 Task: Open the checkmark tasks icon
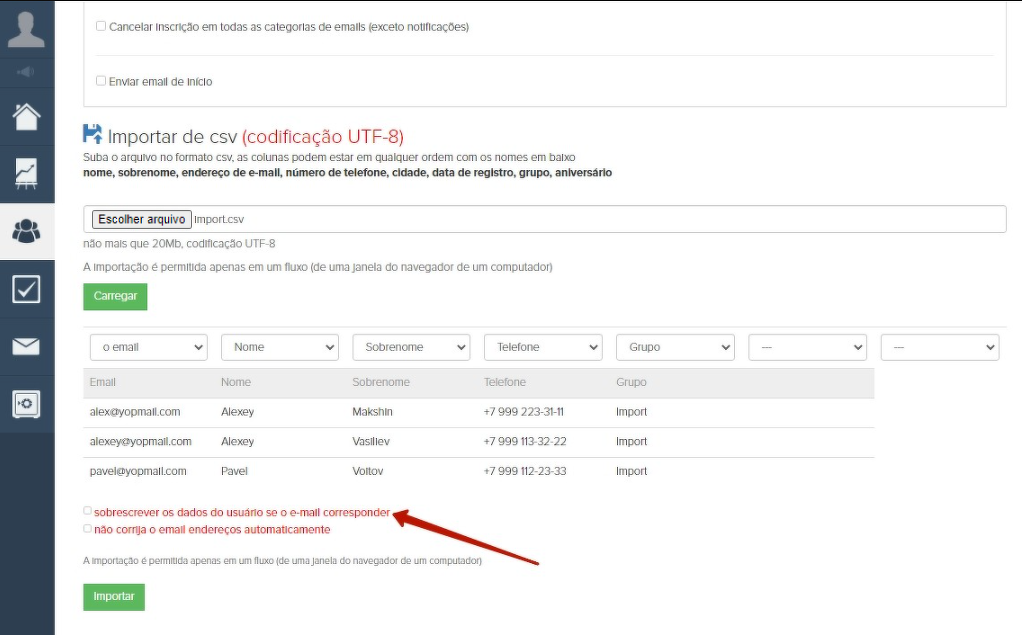tap(26, 289)
